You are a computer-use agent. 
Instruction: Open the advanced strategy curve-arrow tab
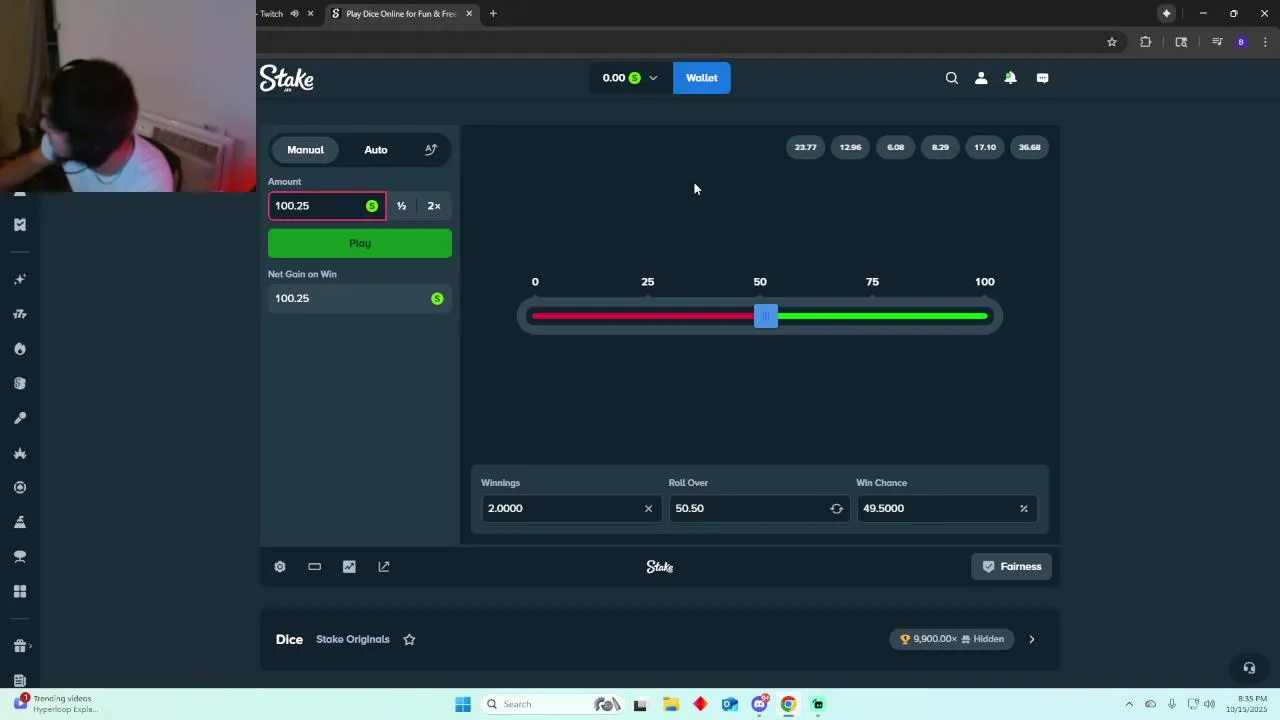tap(431, 150)
